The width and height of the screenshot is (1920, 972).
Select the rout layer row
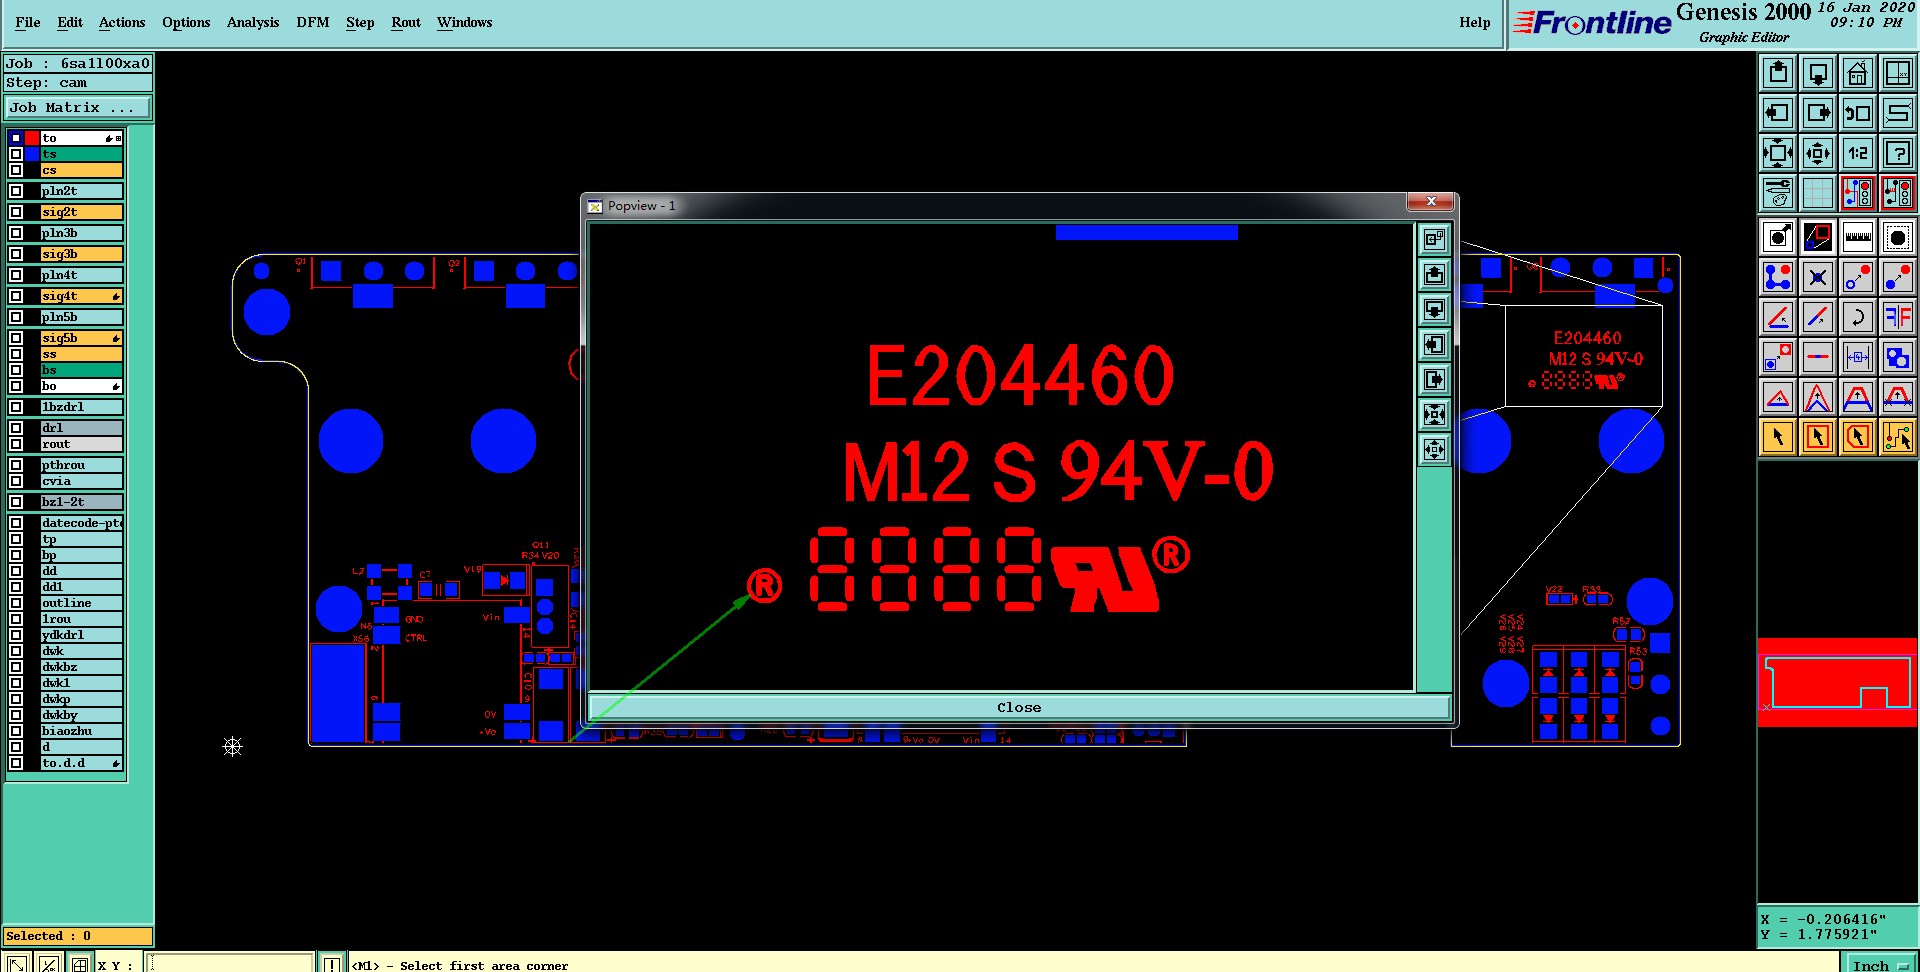(81, 444)
